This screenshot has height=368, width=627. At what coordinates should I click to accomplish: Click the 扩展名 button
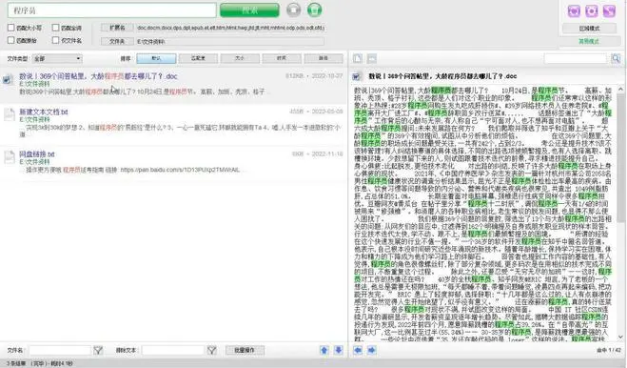(117, 28)
